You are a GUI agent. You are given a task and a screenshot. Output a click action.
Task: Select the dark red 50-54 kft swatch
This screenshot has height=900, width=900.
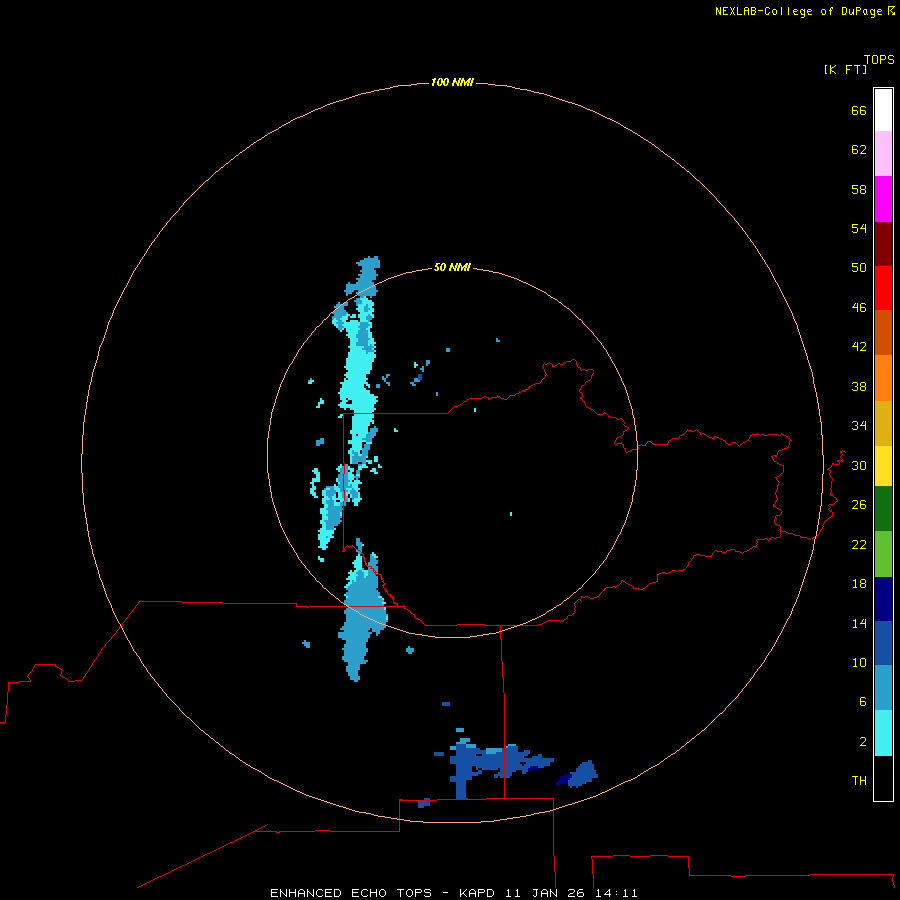click(883, 243)
